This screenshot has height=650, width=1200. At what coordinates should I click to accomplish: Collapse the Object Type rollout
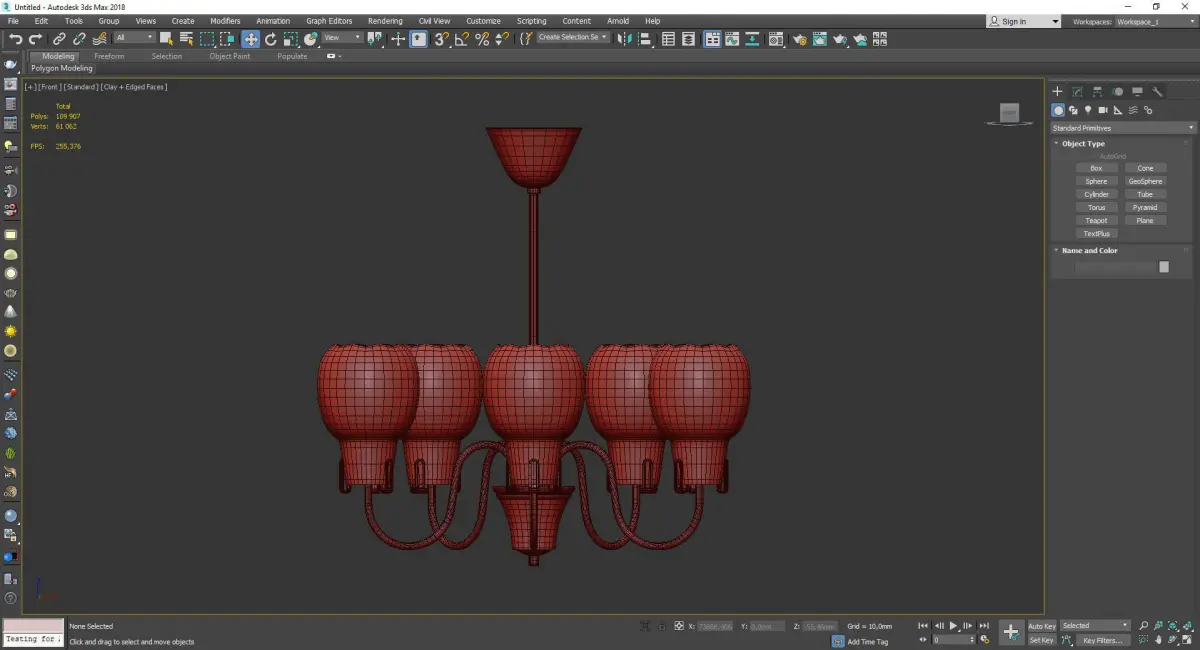tap(1083, 144)
